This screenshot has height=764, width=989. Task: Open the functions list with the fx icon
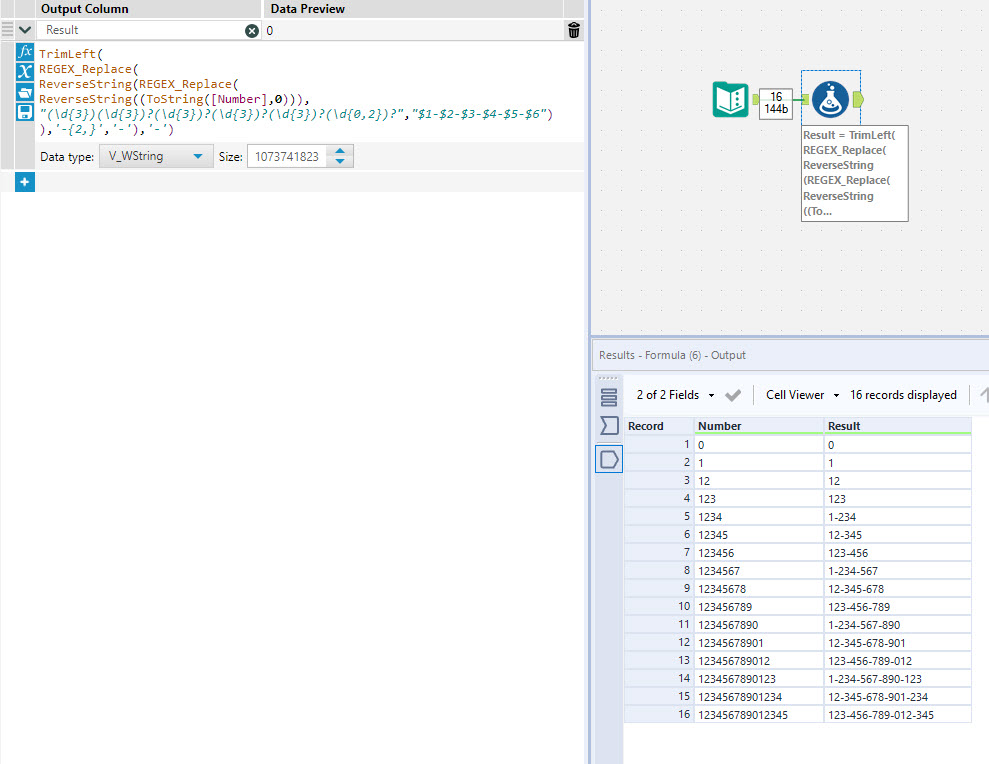25,52
